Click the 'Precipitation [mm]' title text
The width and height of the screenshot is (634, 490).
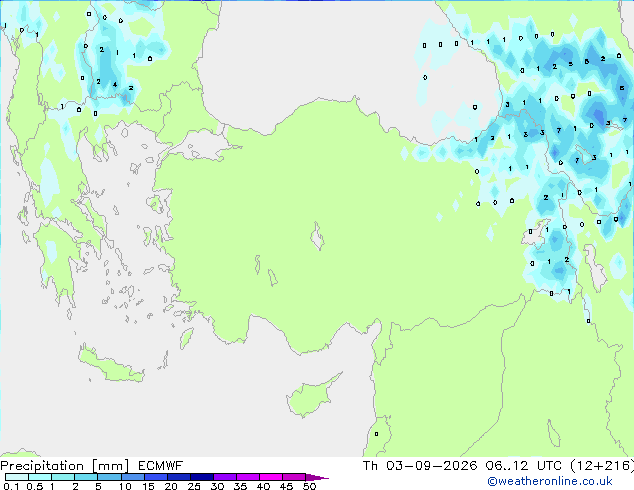click(65, 466)
